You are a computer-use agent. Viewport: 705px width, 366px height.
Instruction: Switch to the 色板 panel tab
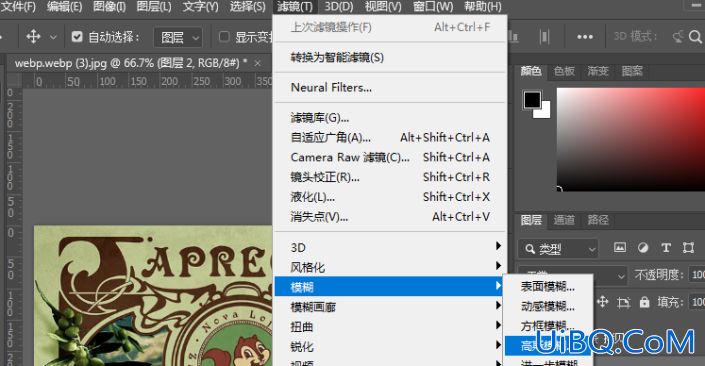point(564,71)
